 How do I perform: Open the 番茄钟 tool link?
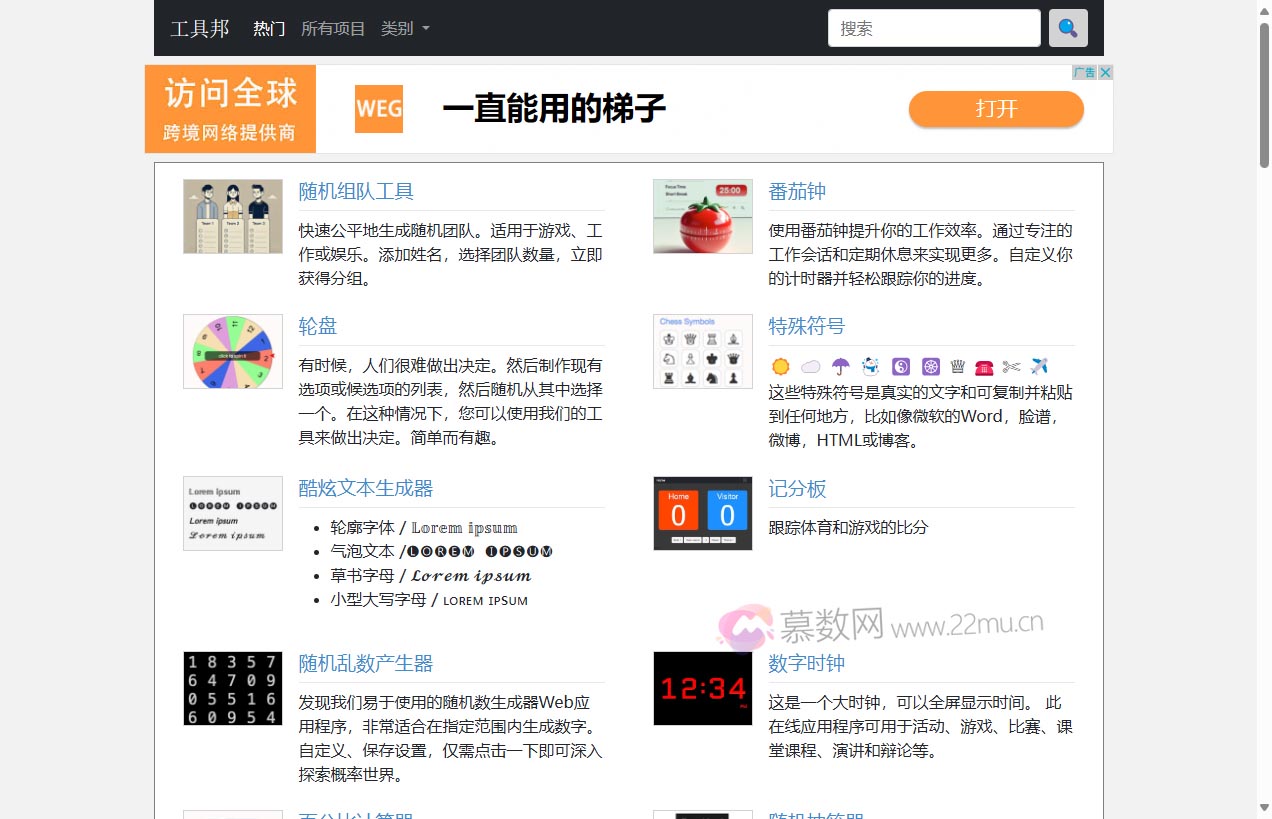[x=797, y=191]
